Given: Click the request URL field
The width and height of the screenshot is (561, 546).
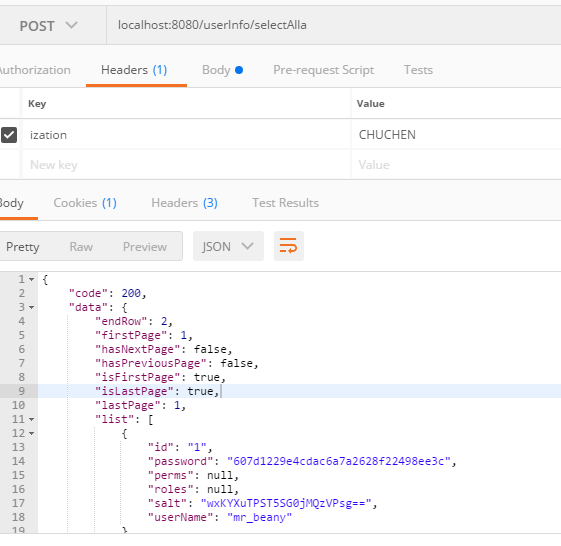Looking at the screenshot, I should (333, 25).
